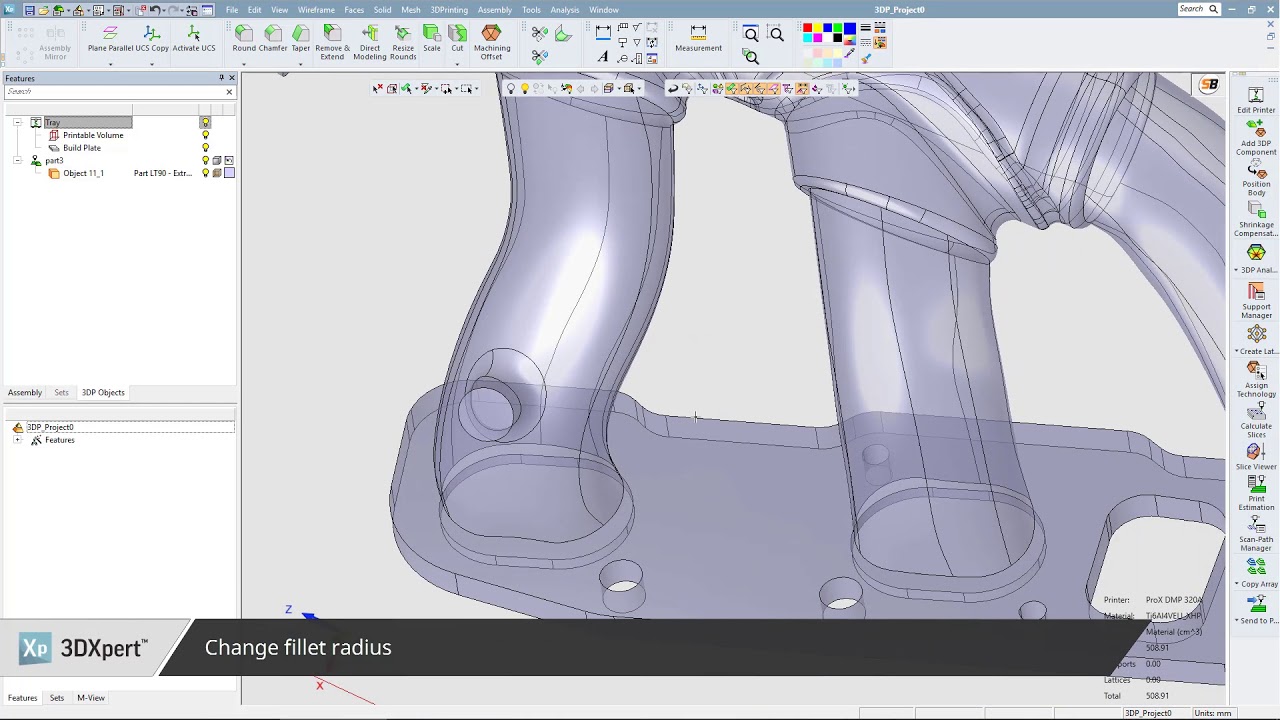Open the Cut tool dropdown arrow
The height and width of the screenshot is (720, 1280).
pyautogui.click(x=457, y=65)
